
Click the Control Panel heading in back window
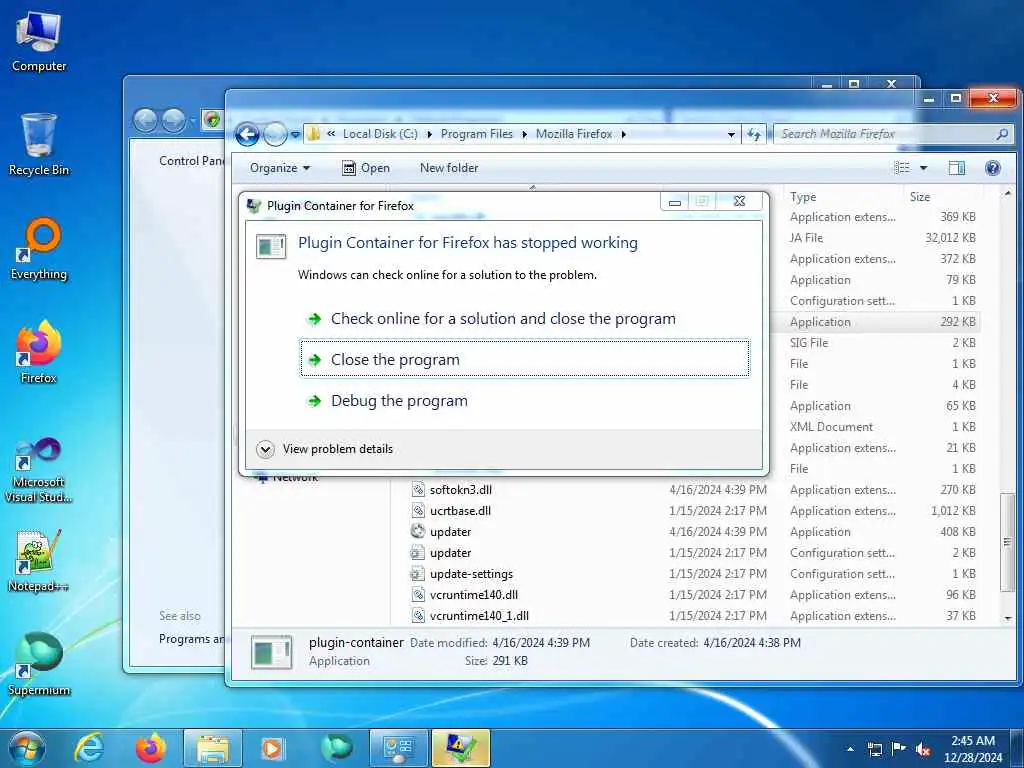pyautogui.click(x=191, y=161)
